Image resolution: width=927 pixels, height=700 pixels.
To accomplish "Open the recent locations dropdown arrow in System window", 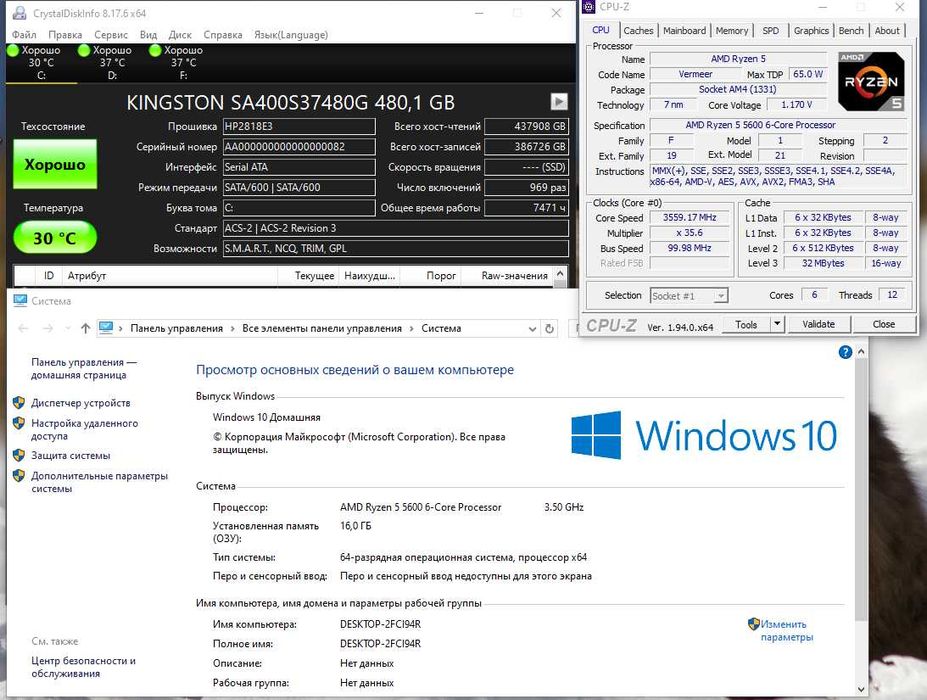I will pos(68,328).
